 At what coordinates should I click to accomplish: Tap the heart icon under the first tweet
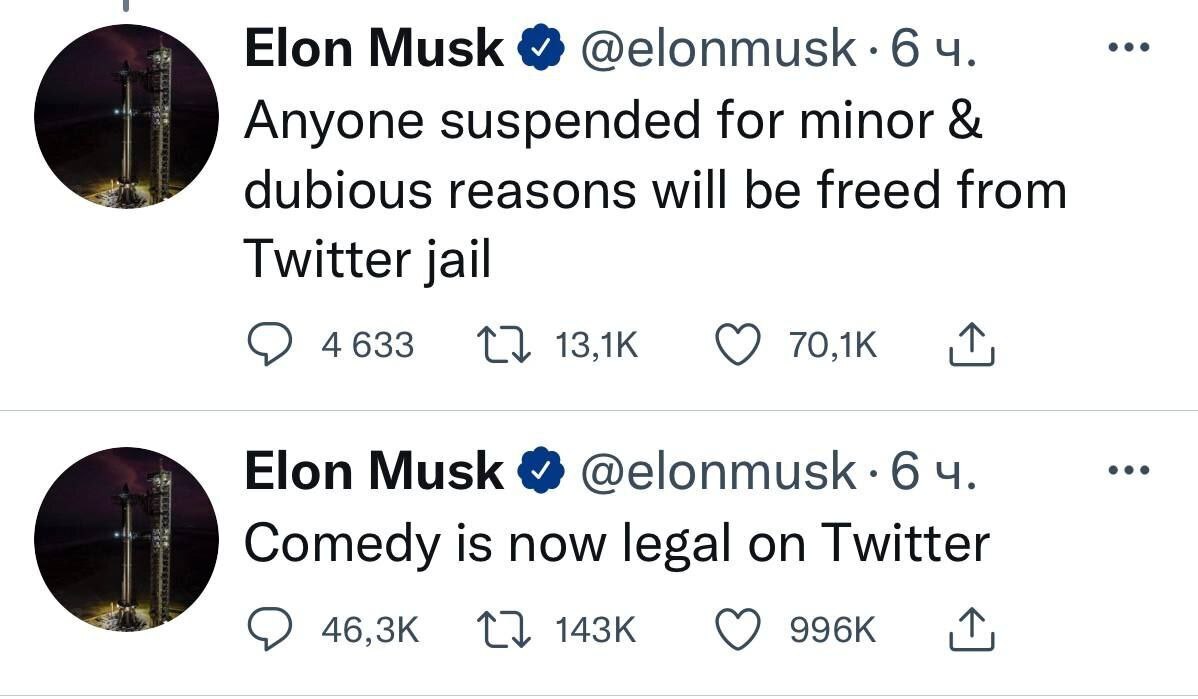(x=737, y=344)
